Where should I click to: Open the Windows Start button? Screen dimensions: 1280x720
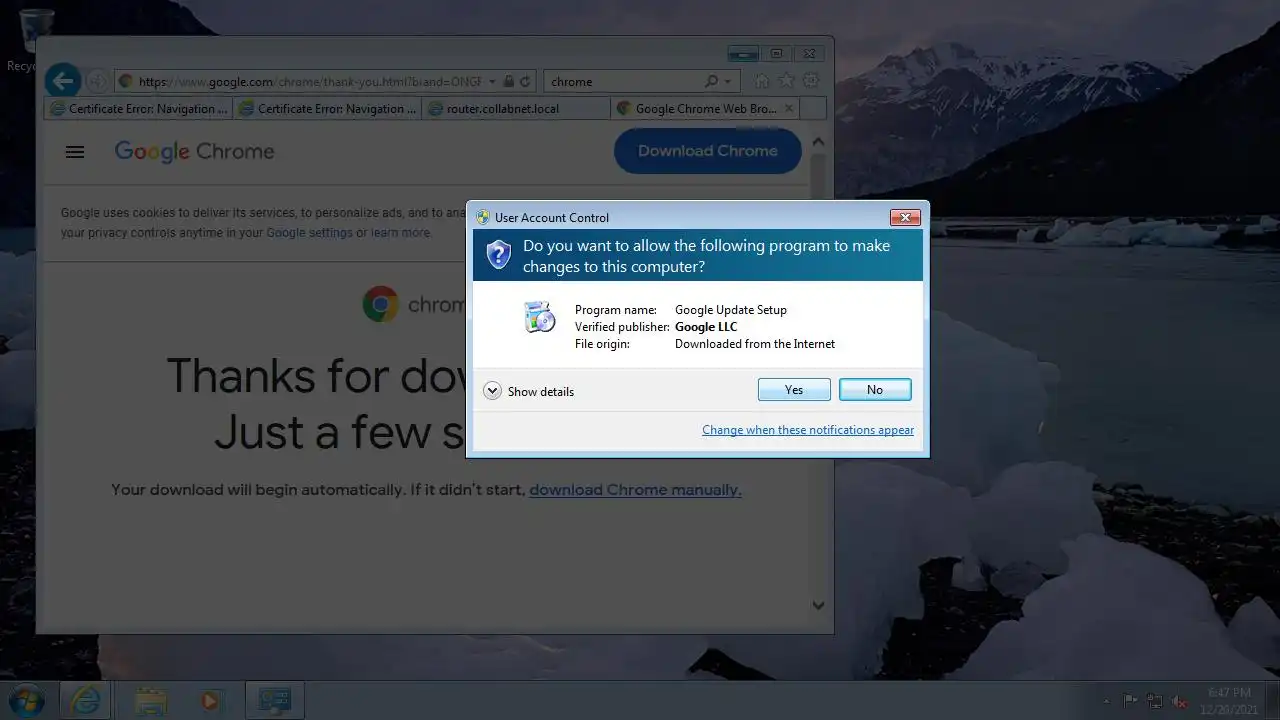pos(25,700)
